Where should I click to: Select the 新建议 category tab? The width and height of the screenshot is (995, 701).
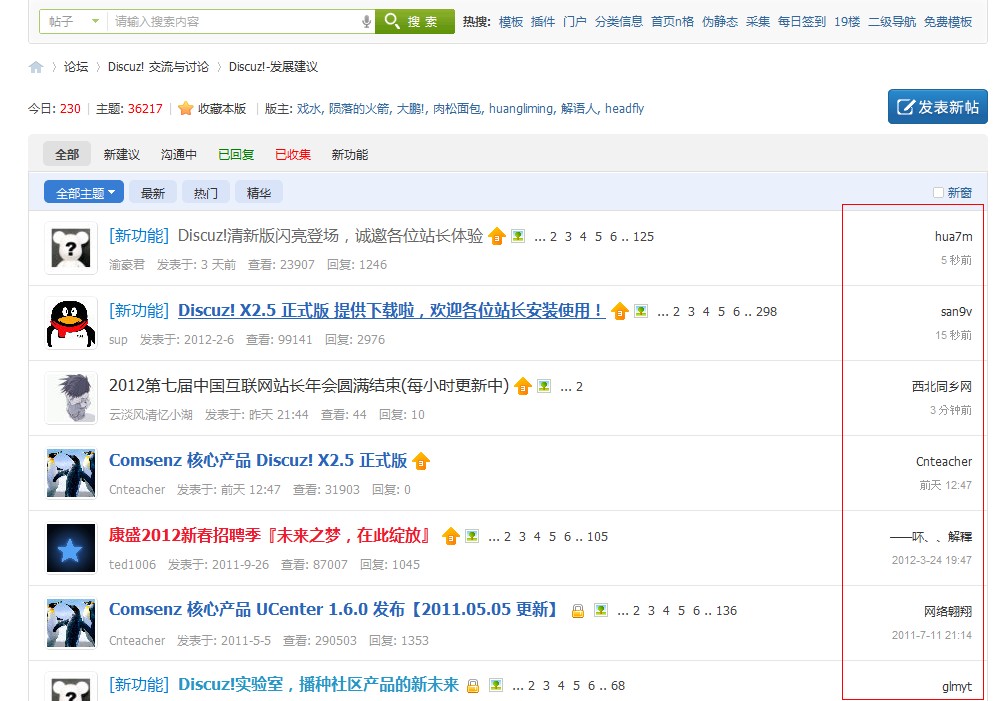click(121, 154)
